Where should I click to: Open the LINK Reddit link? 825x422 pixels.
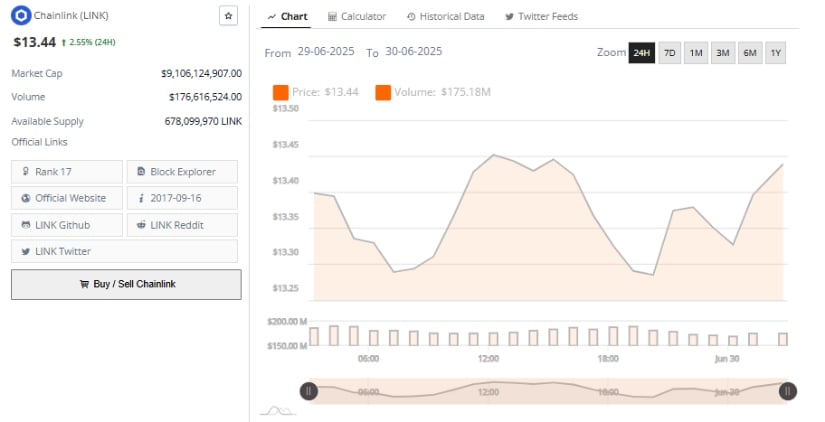coord(182,225)
